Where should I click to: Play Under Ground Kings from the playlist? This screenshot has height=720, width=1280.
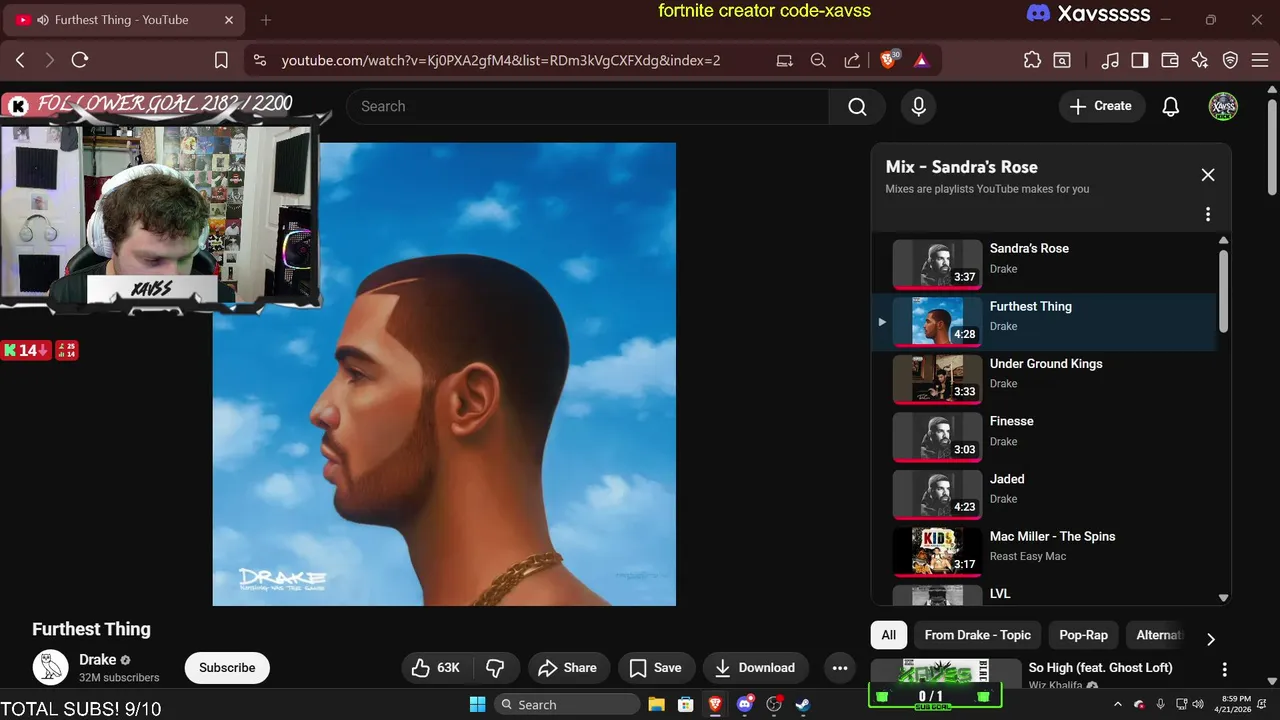(x=1045, y=378)
